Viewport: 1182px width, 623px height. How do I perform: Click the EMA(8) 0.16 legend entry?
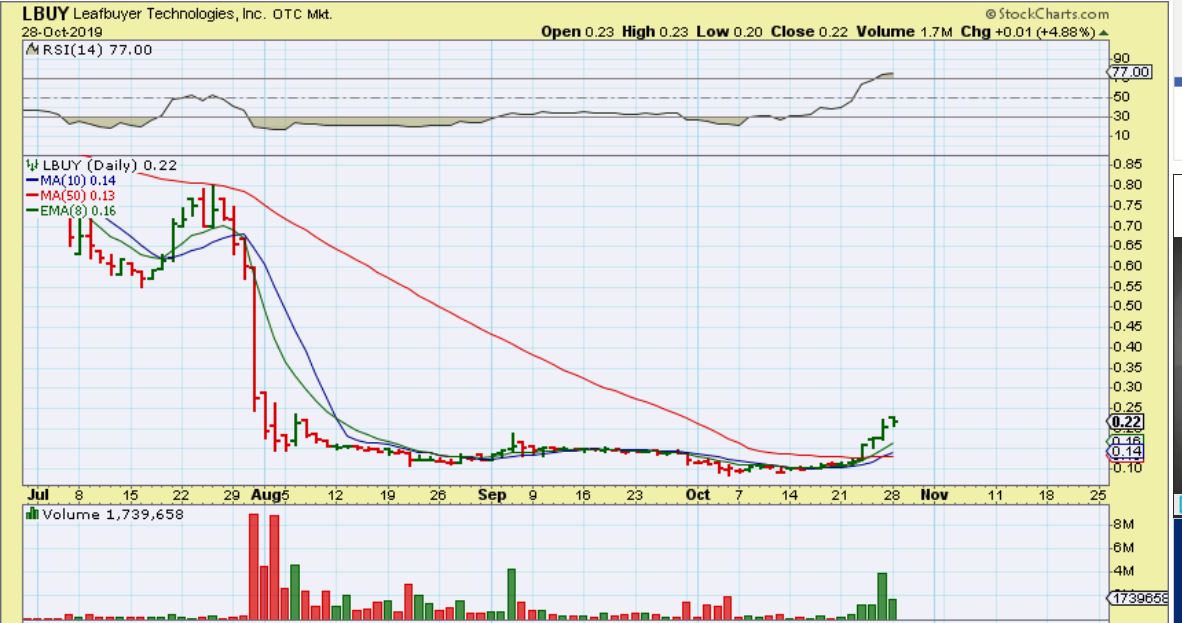[72, 210]
